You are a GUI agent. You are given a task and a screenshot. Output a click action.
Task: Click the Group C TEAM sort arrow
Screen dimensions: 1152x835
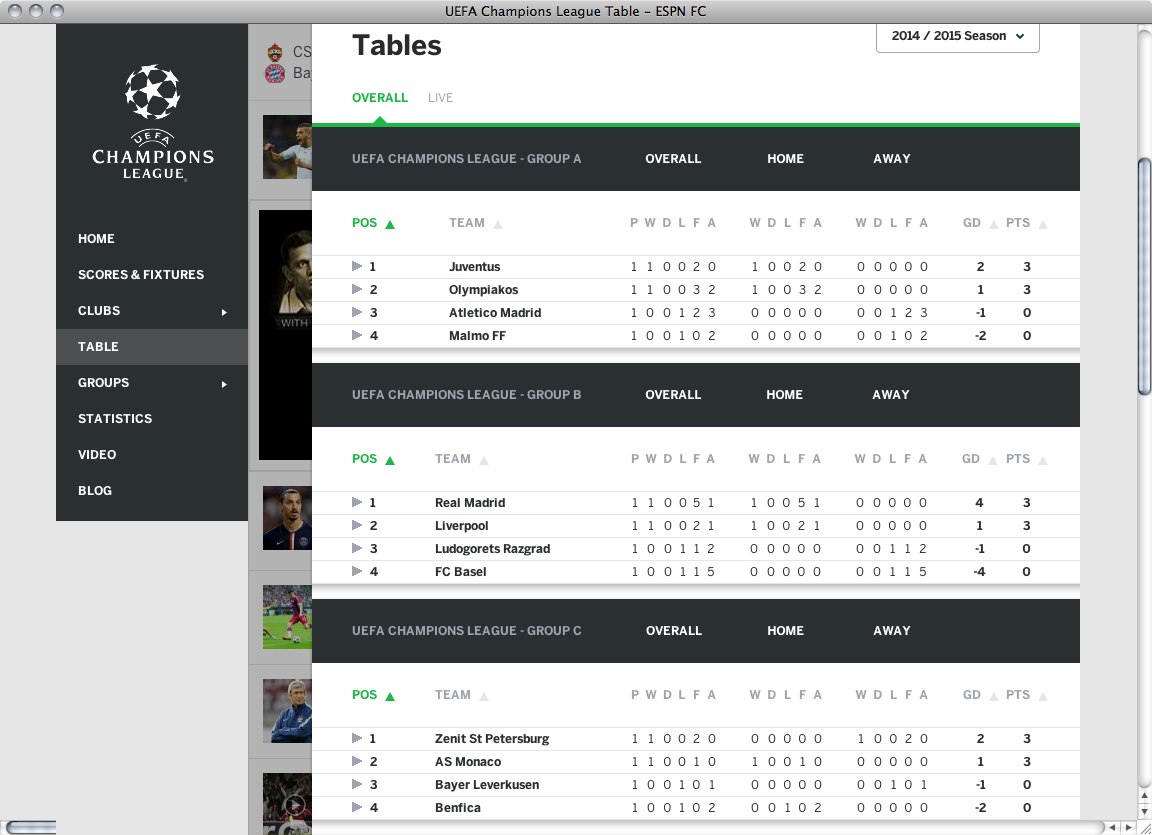(484, 696)
